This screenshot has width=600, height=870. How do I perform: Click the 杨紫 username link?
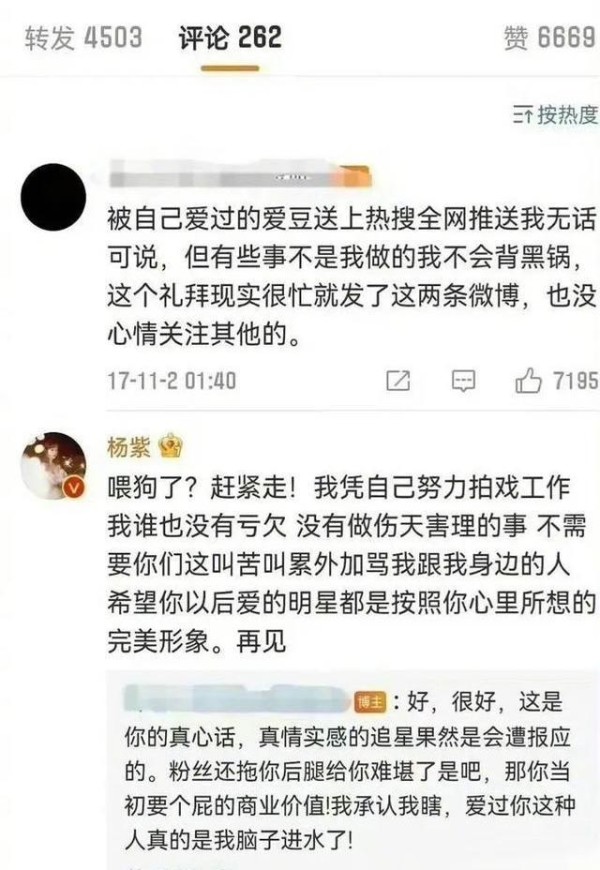[129, 447]
